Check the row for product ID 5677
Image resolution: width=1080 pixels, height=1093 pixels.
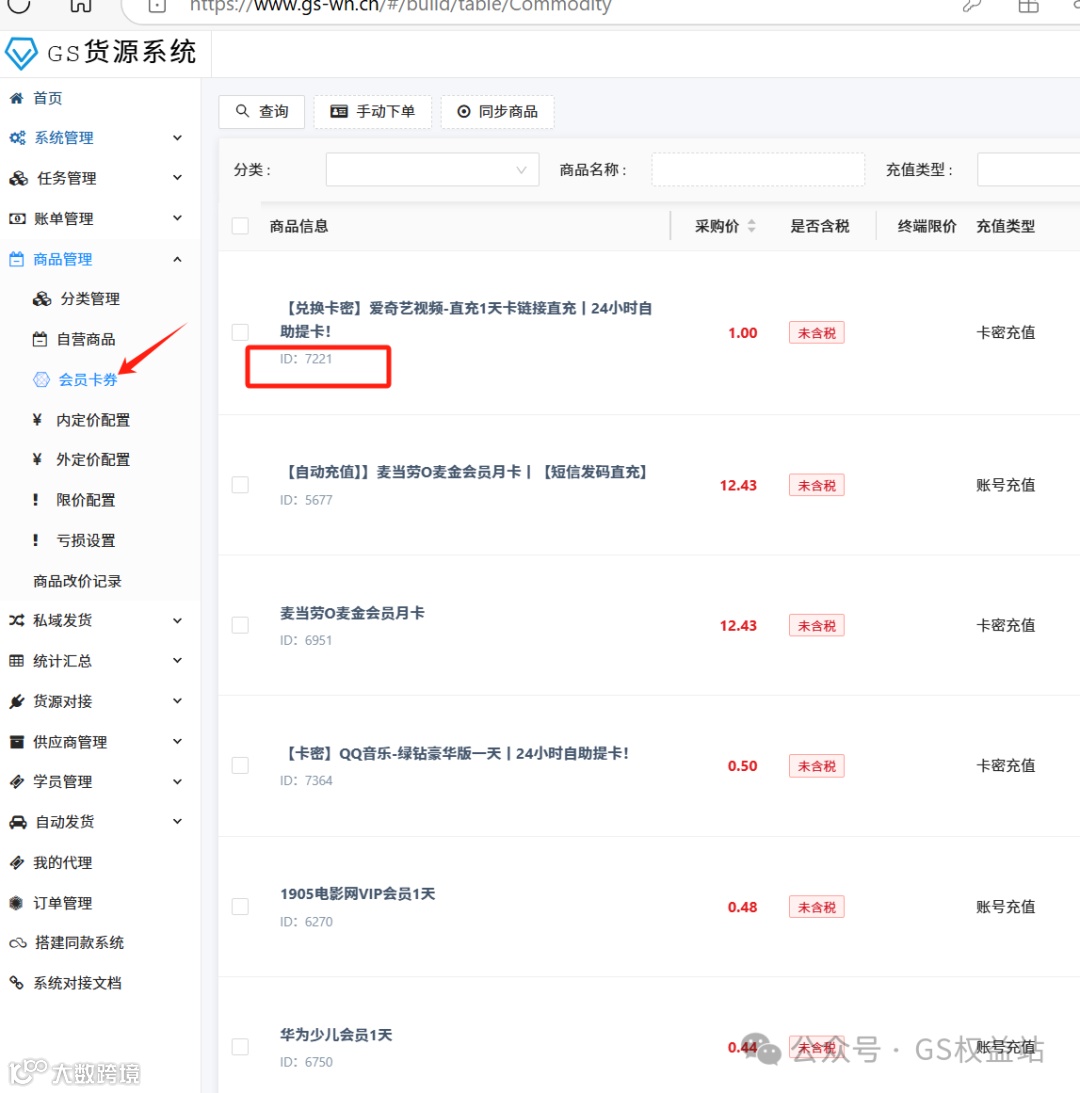tap(240, 484)
